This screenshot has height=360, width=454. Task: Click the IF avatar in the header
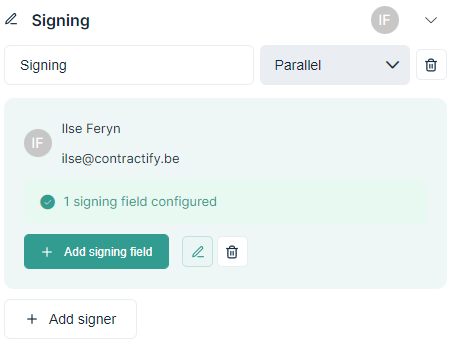(x=385, y=20)
